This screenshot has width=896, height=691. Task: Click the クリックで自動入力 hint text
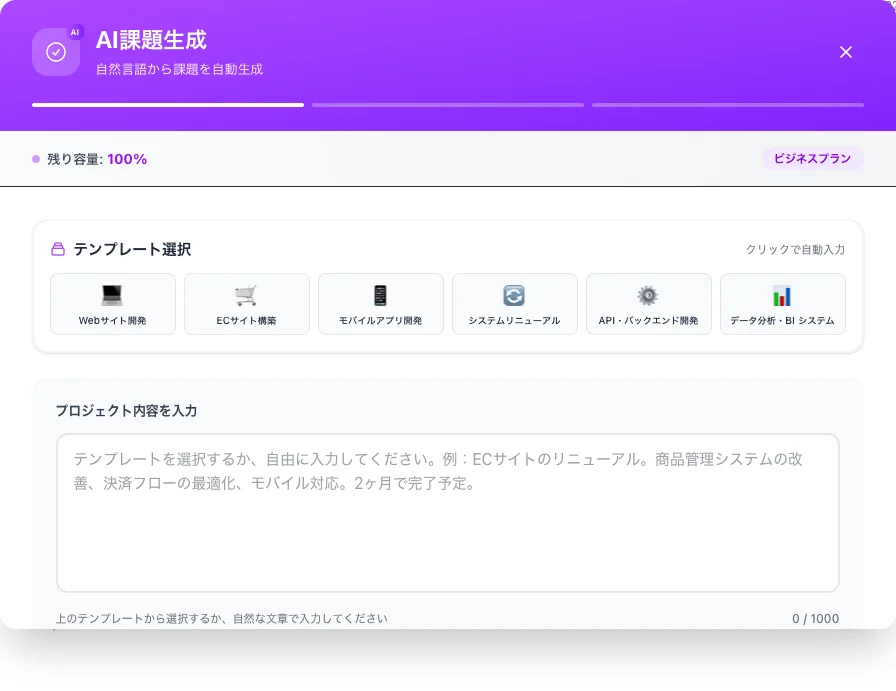tap(797, 251)
